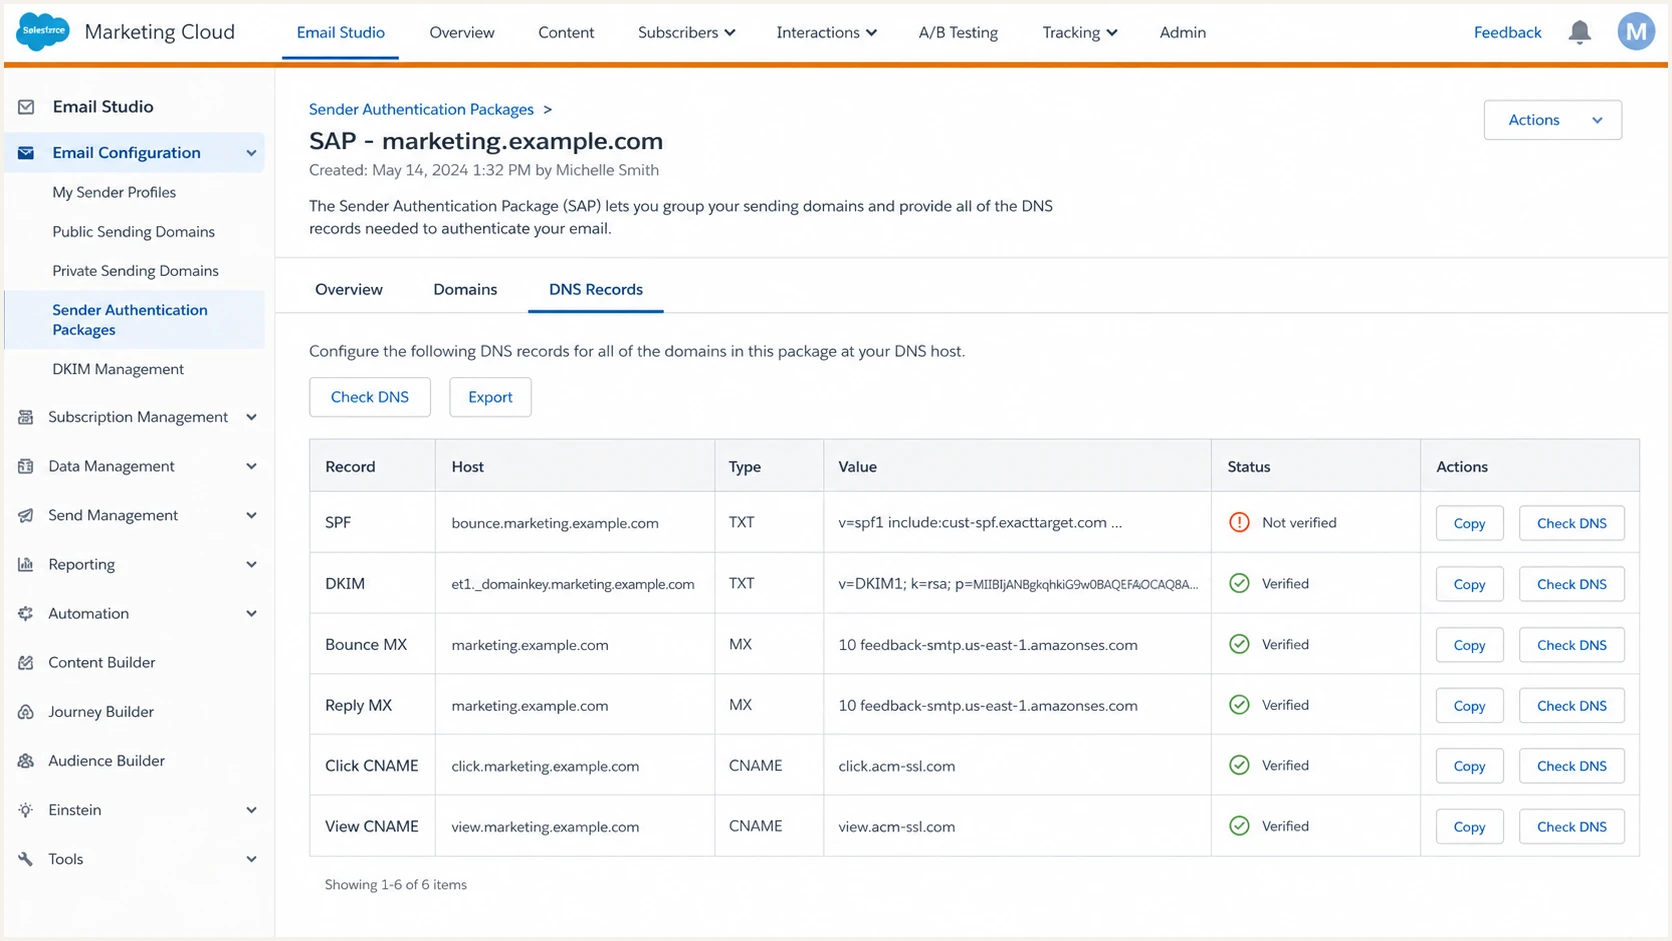This screenshot has height=941, width=1672.
Task: Expand the Tracking dropdown menu
Action: click(1079, 32)
